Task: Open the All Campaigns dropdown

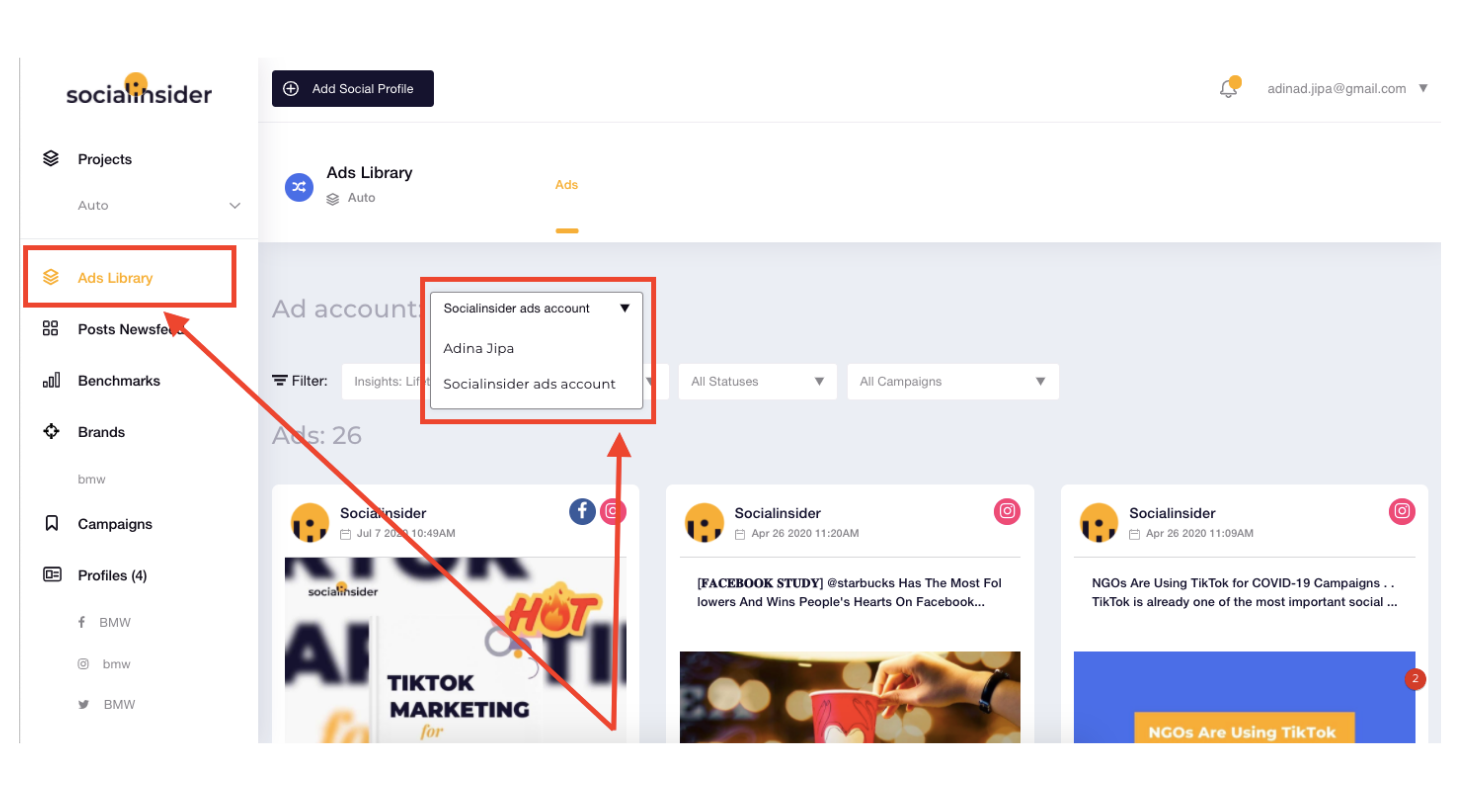Action: [x=953, y=381]
